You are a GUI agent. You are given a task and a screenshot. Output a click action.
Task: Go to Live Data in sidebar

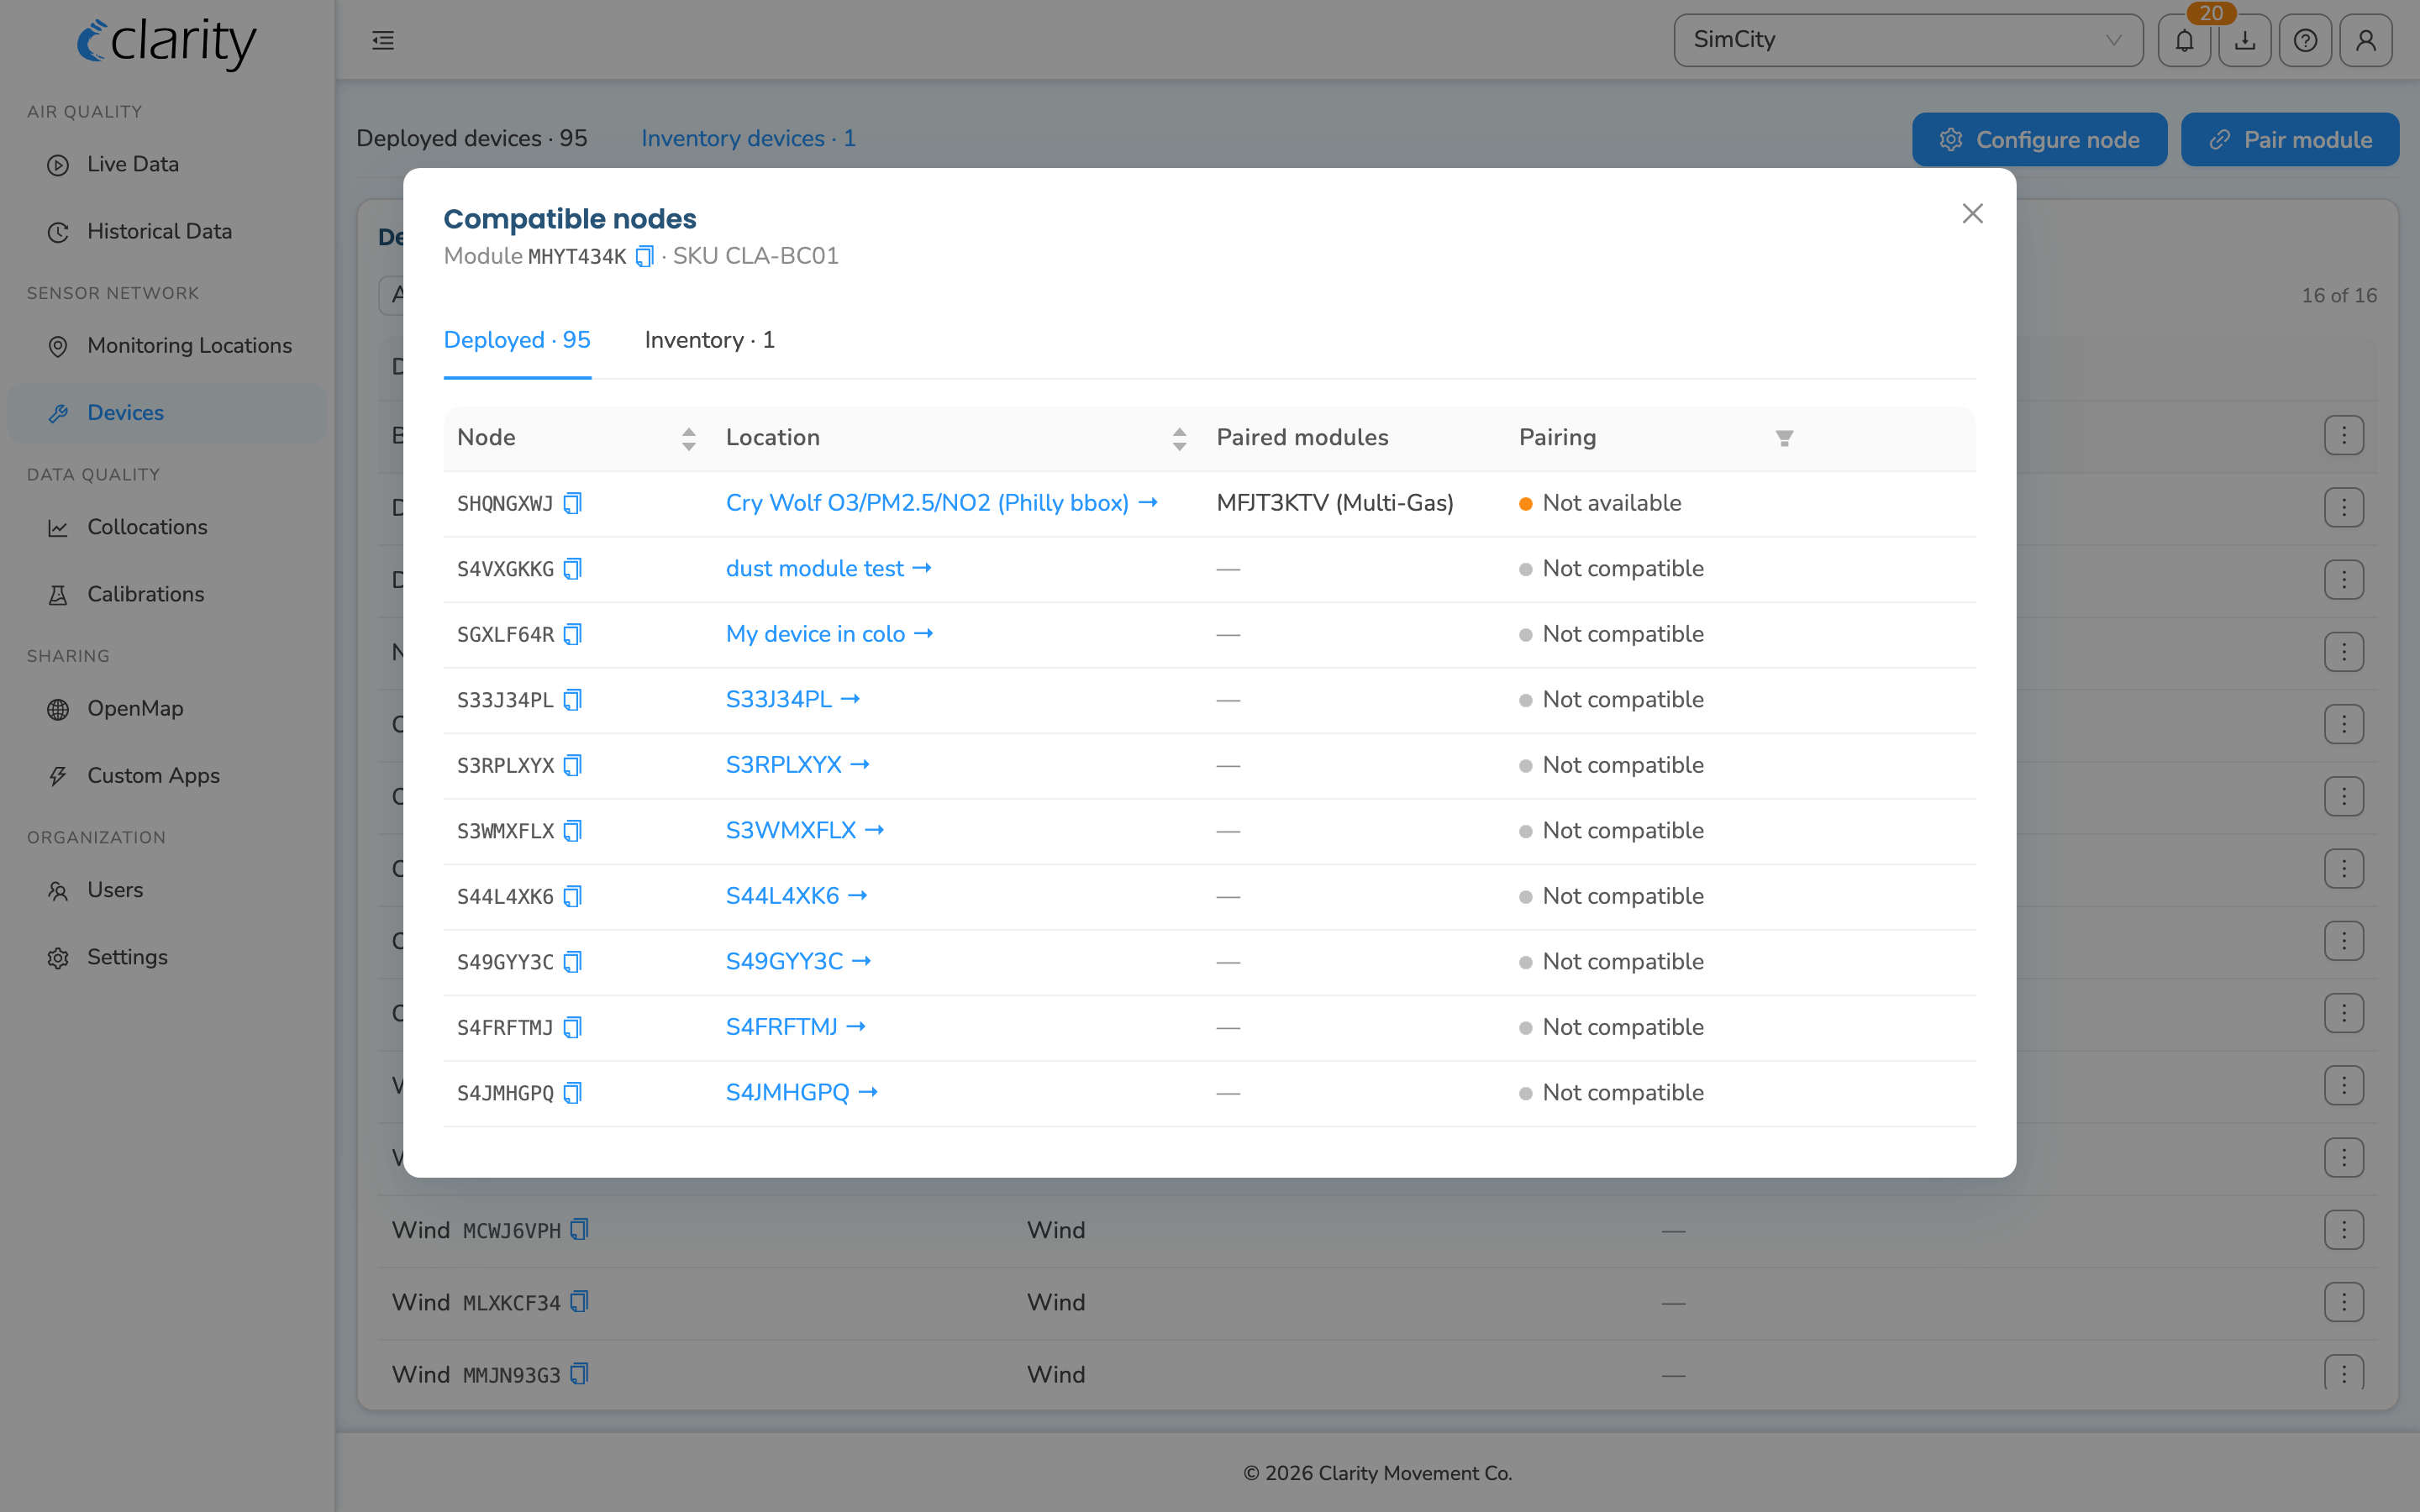point(167,164)
